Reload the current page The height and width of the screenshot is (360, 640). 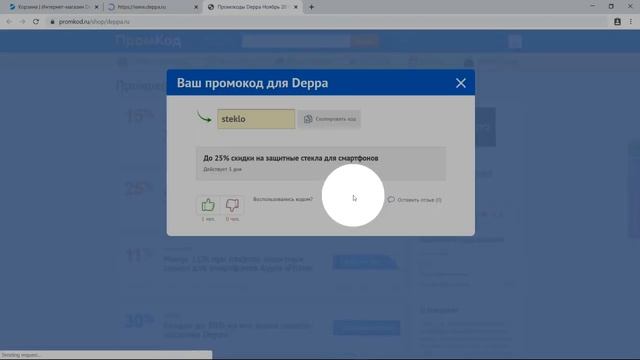point(36,22)
